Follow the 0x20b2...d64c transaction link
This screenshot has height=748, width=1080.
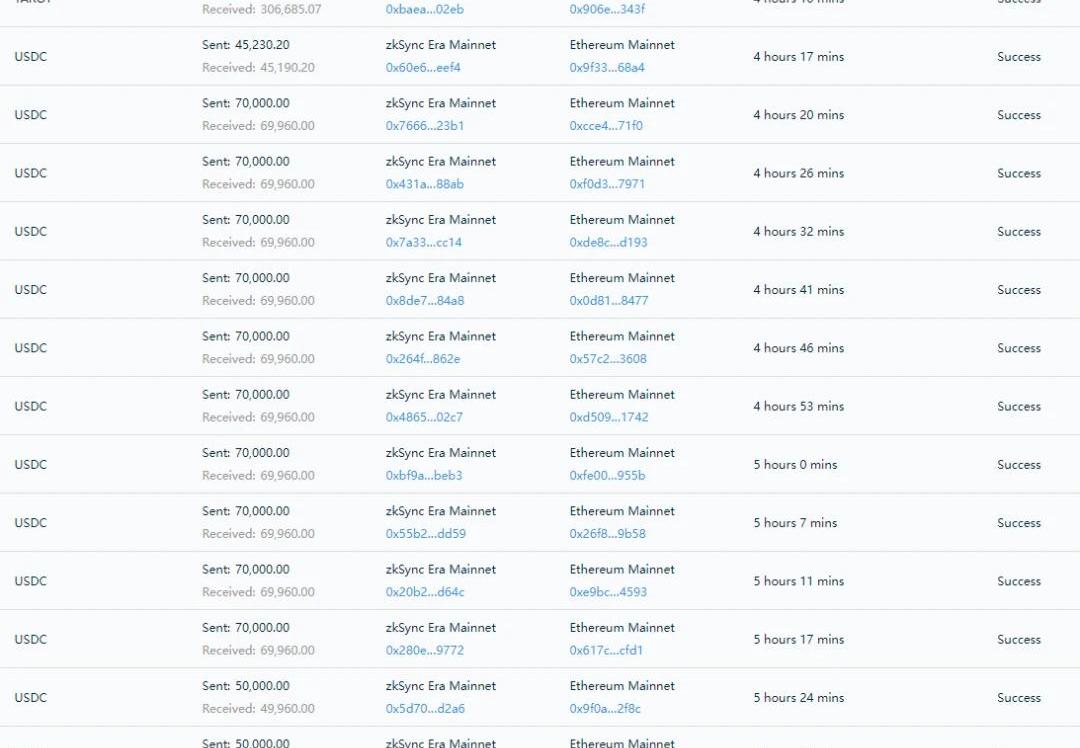tap(425, 592)
